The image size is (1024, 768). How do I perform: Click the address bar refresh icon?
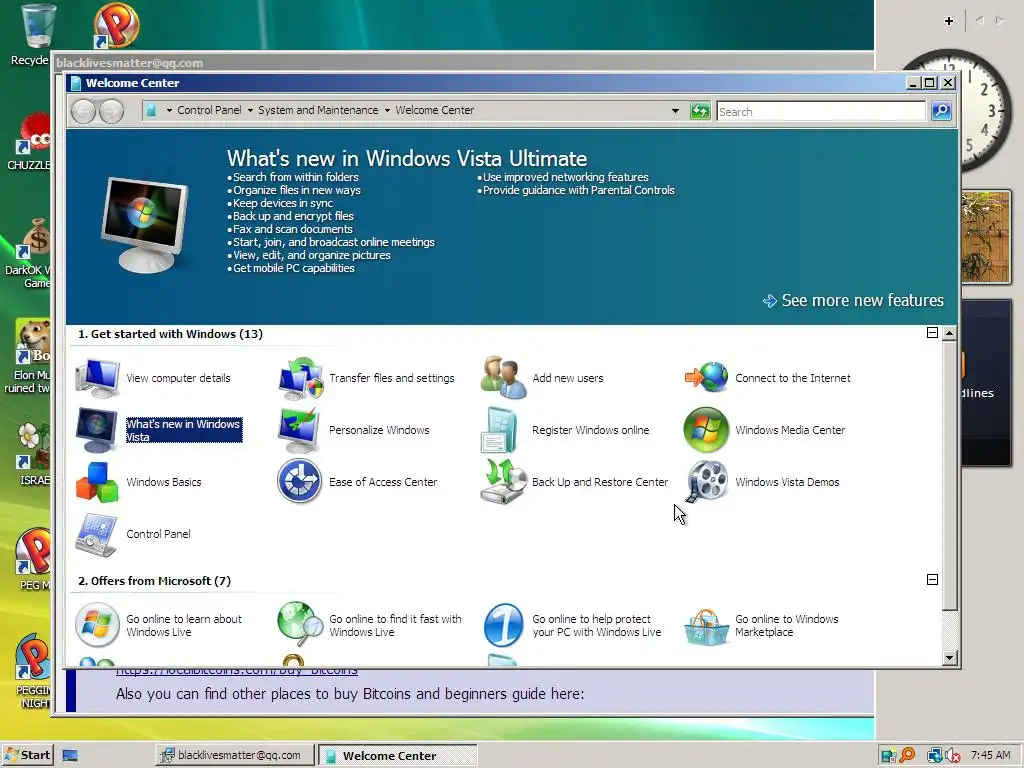(x=700, y=111)
